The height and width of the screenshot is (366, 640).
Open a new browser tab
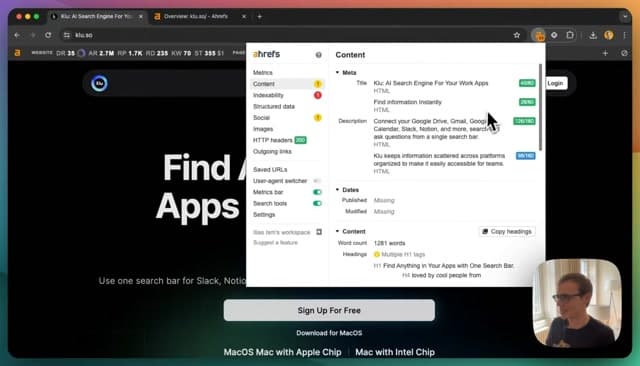tap(259, 17)
